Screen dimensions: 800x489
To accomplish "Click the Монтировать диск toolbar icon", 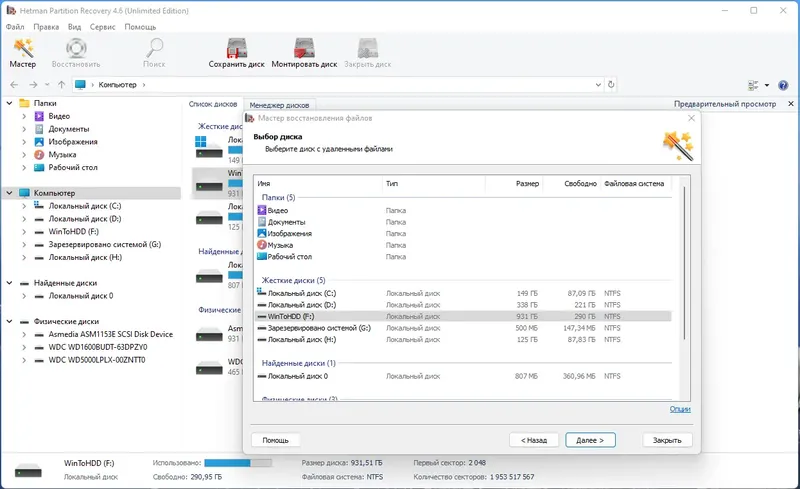I will [x=304, y=48].
